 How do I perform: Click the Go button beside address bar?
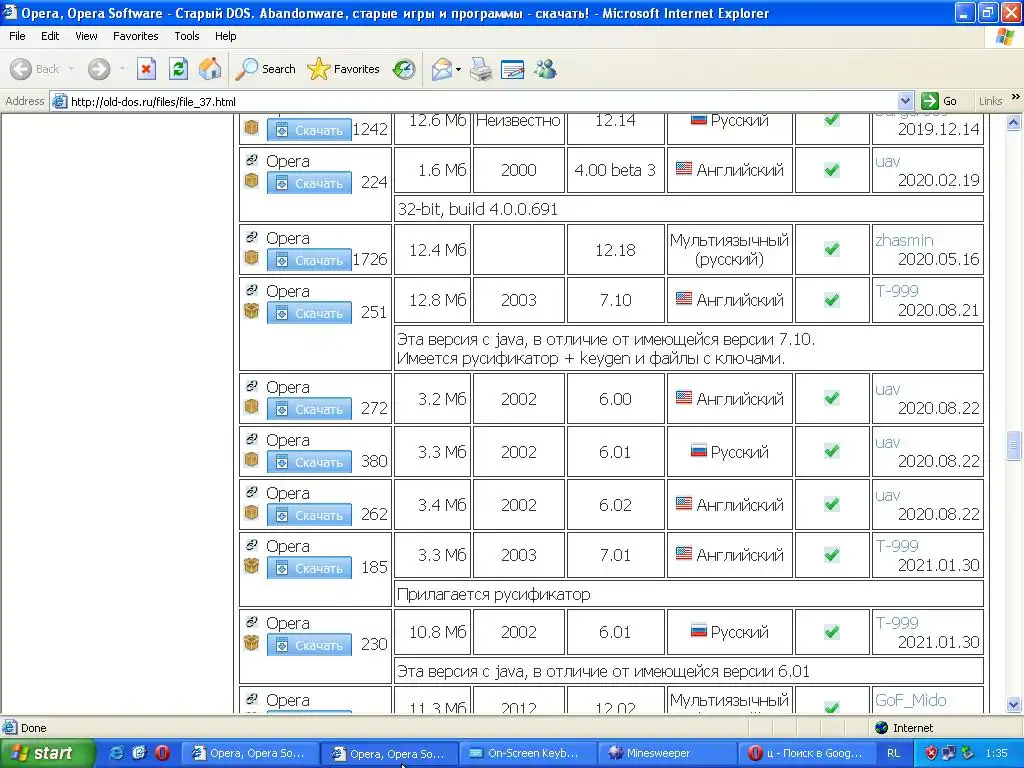[939, 101]
